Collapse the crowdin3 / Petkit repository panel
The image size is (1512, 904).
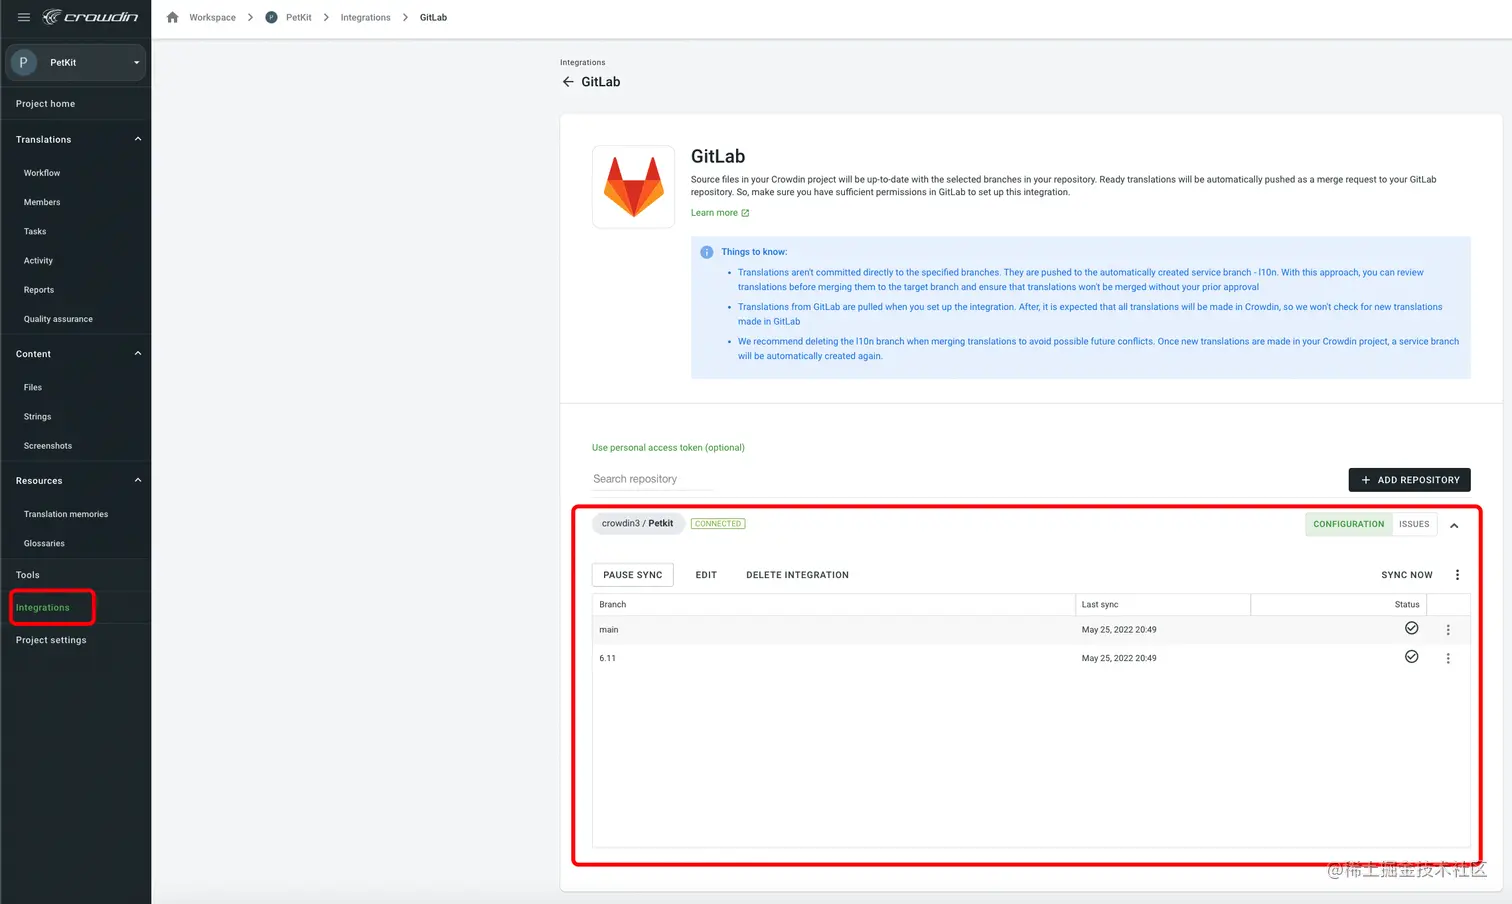coord(1454,525)
